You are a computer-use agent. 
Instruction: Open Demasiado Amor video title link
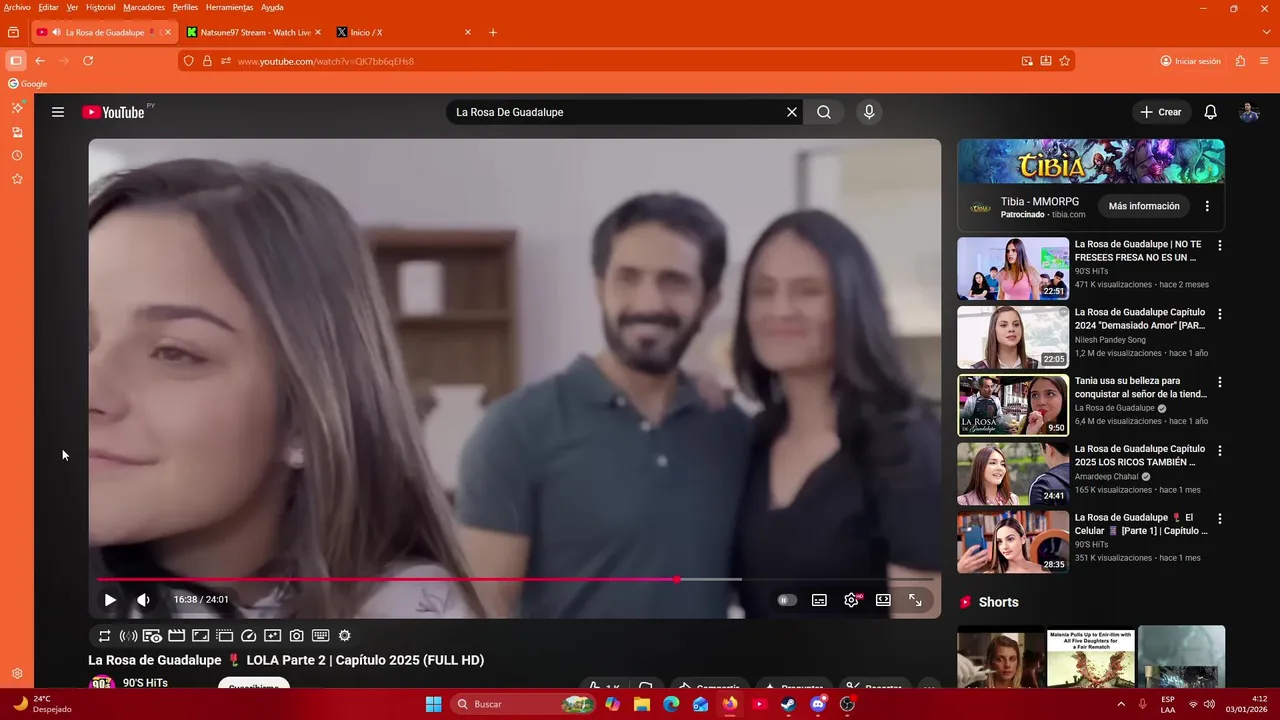(1140, 319)
